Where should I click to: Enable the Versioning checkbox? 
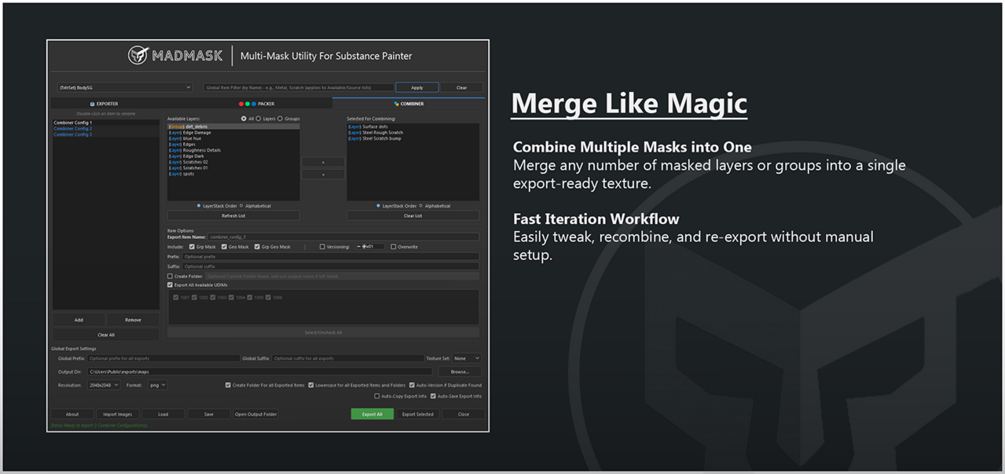pos(322,247)
